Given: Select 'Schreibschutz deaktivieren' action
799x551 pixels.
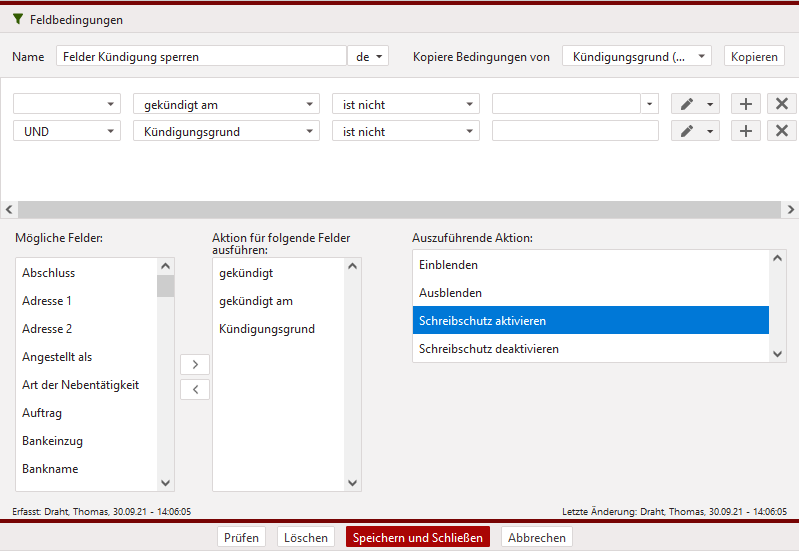Looking at the screenshot, I should pos(489,349).
